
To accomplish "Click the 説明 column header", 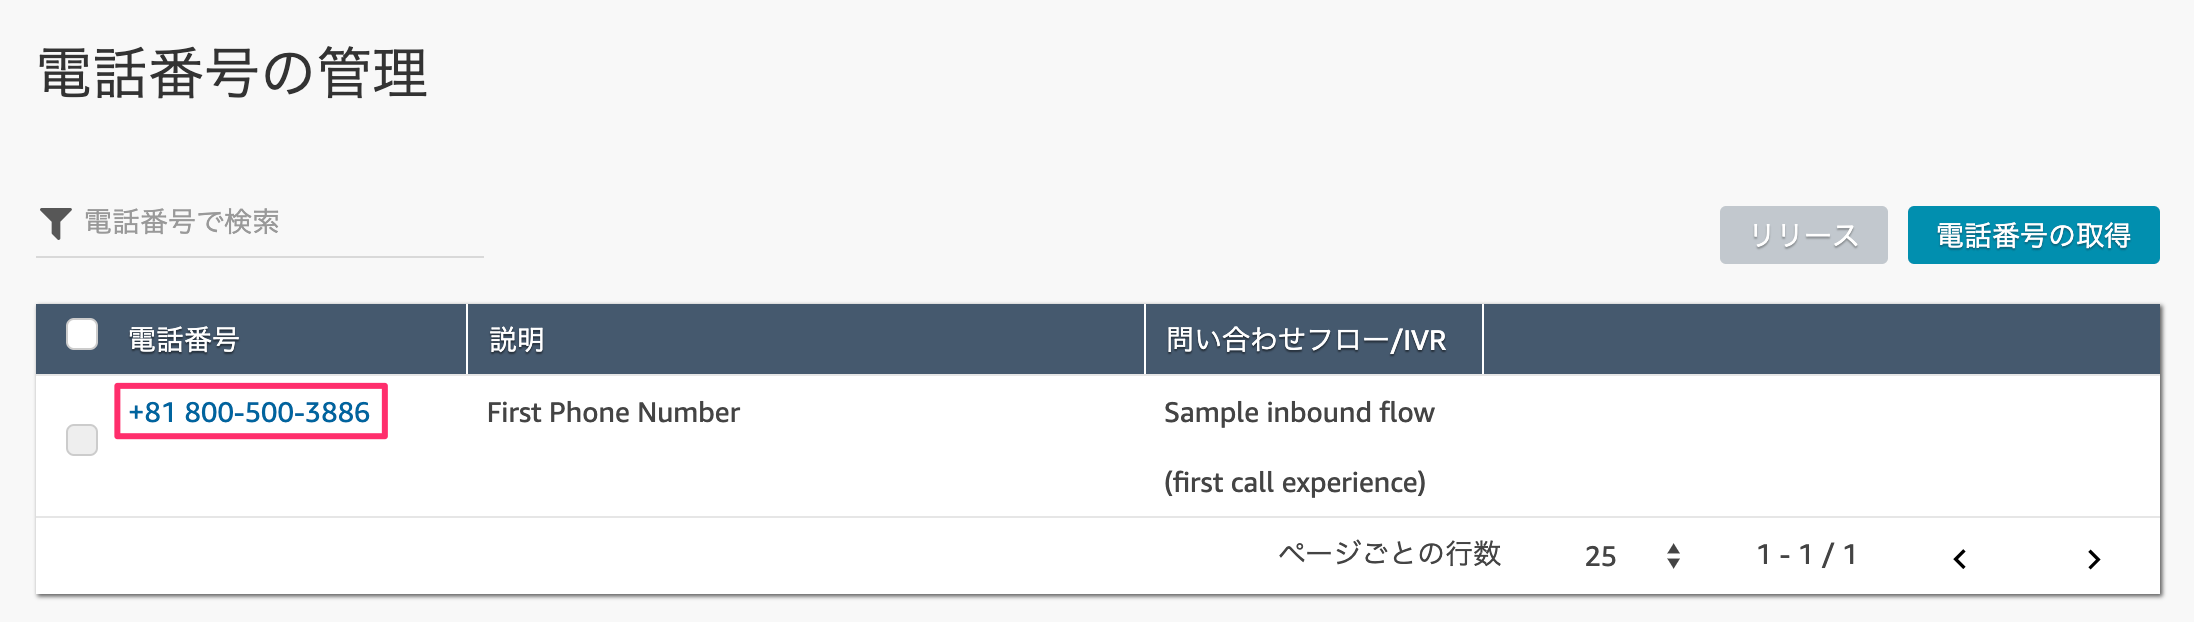I will (x=516, y=340).
